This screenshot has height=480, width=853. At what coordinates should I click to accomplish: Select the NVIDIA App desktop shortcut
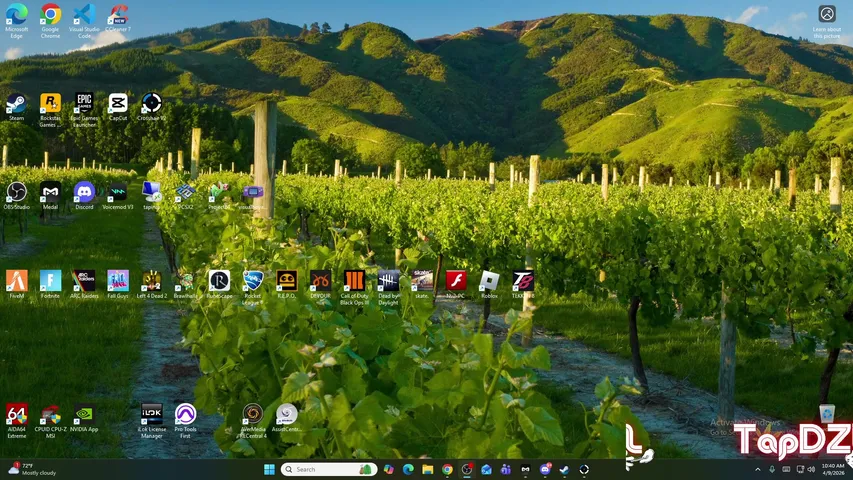tap(84, 417)
